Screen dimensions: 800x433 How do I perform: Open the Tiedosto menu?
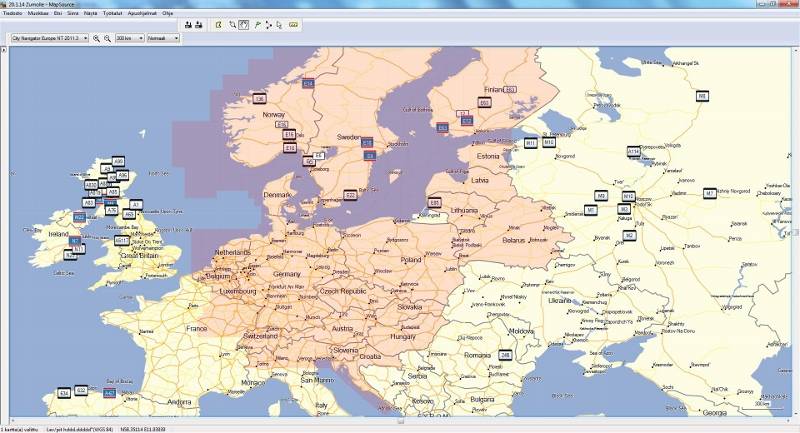tap(13, 13)
